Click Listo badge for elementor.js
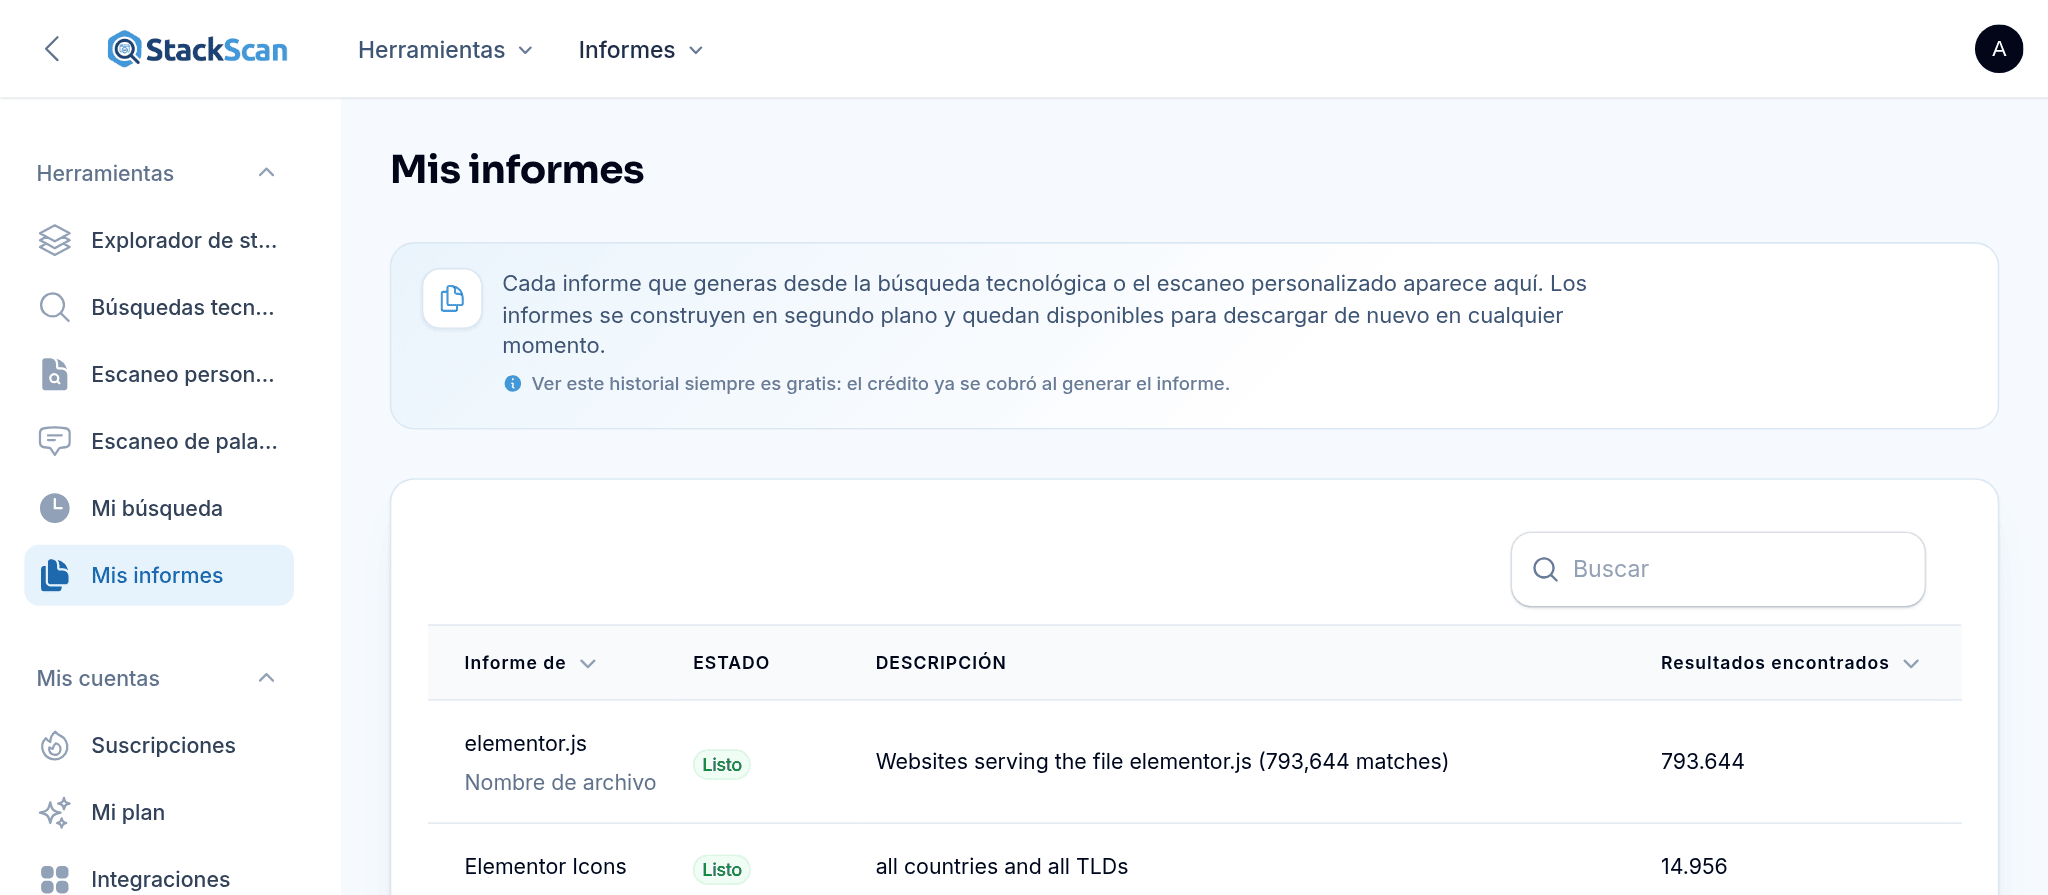This screenshot has height=895, width=2048. coord(722,765)
